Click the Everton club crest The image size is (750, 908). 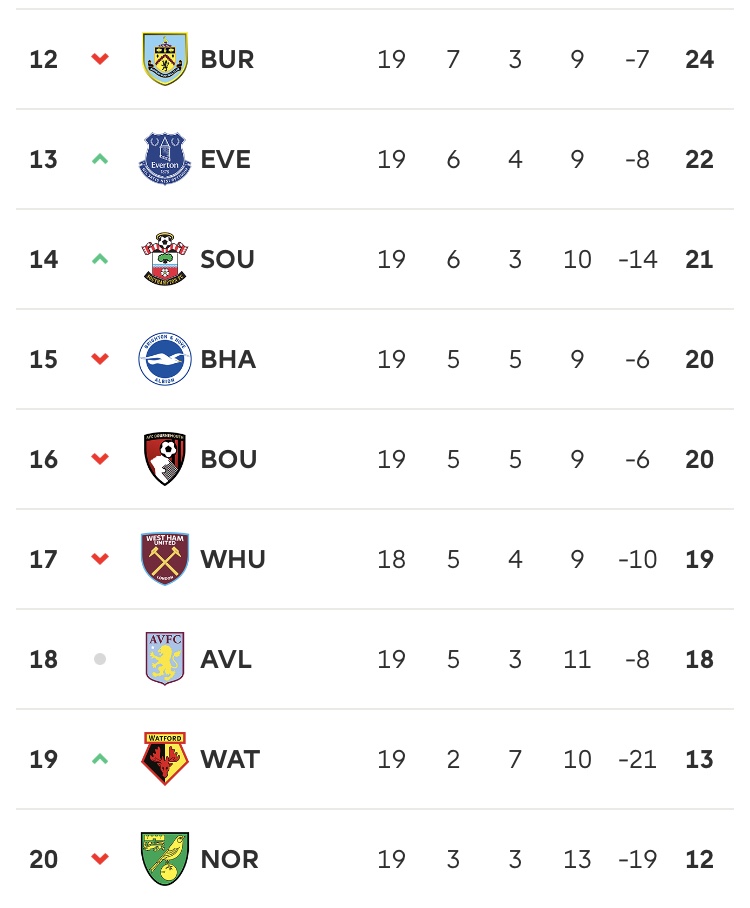pyautogui.click(x=165, y=159)
